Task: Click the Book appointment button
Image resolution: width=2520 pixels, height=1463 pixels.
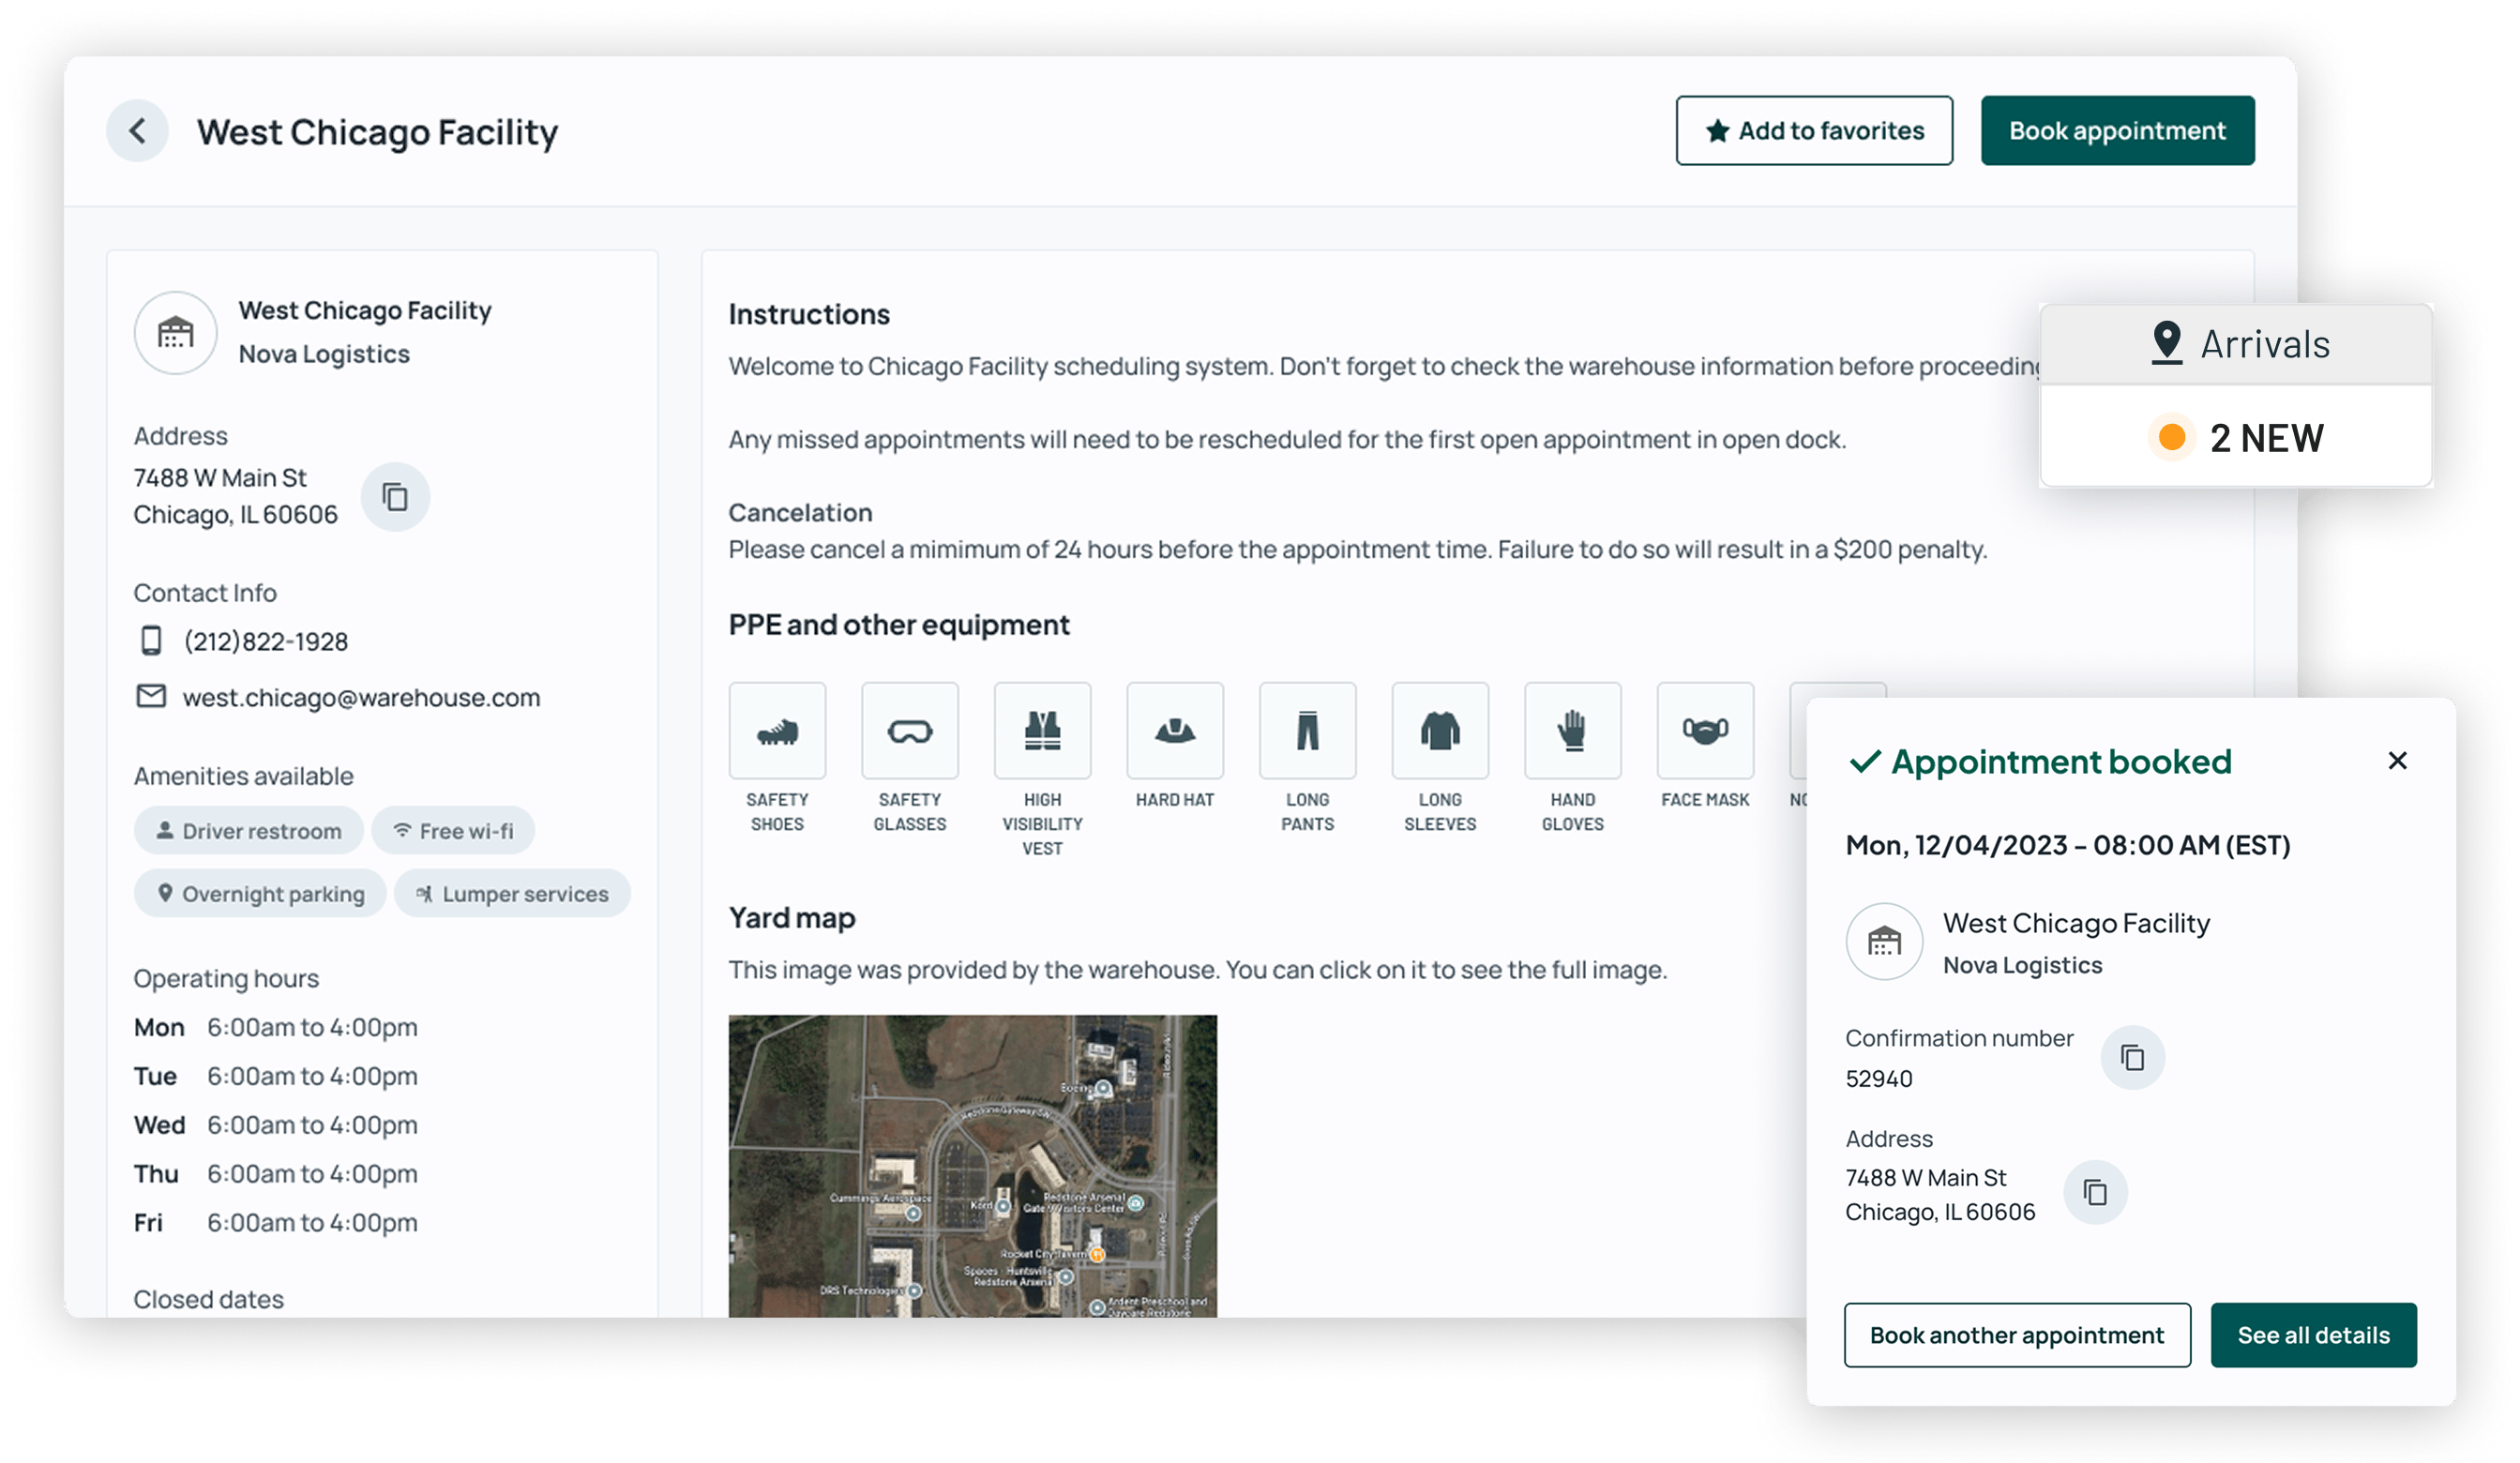Action: [x=2117, y=130]
